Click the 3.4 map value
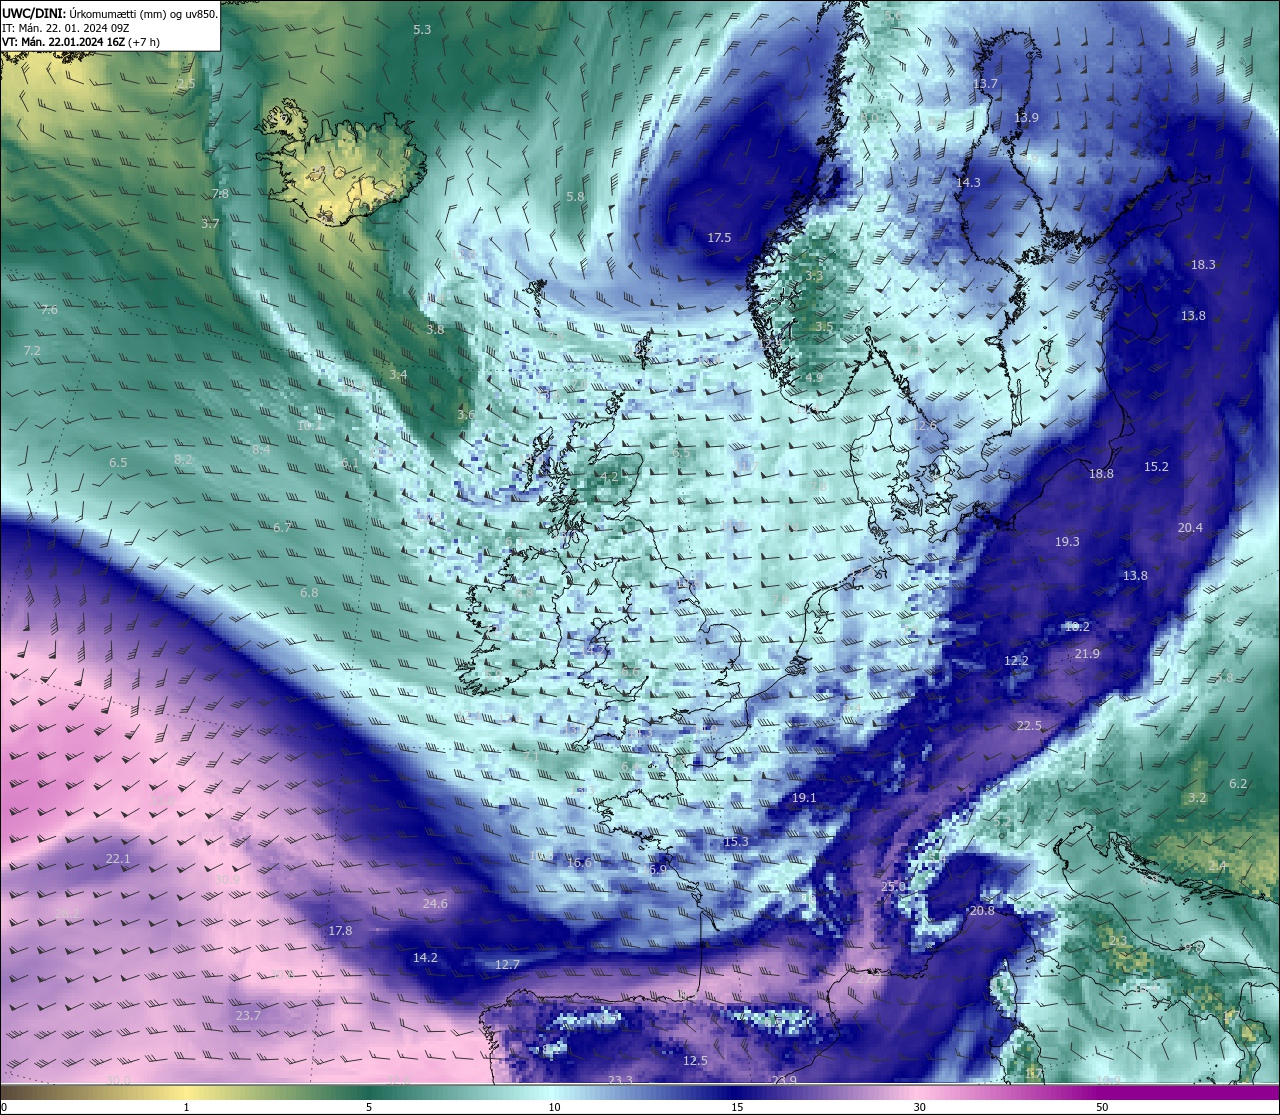1280x1115 pixels. (x=398, y=375)
